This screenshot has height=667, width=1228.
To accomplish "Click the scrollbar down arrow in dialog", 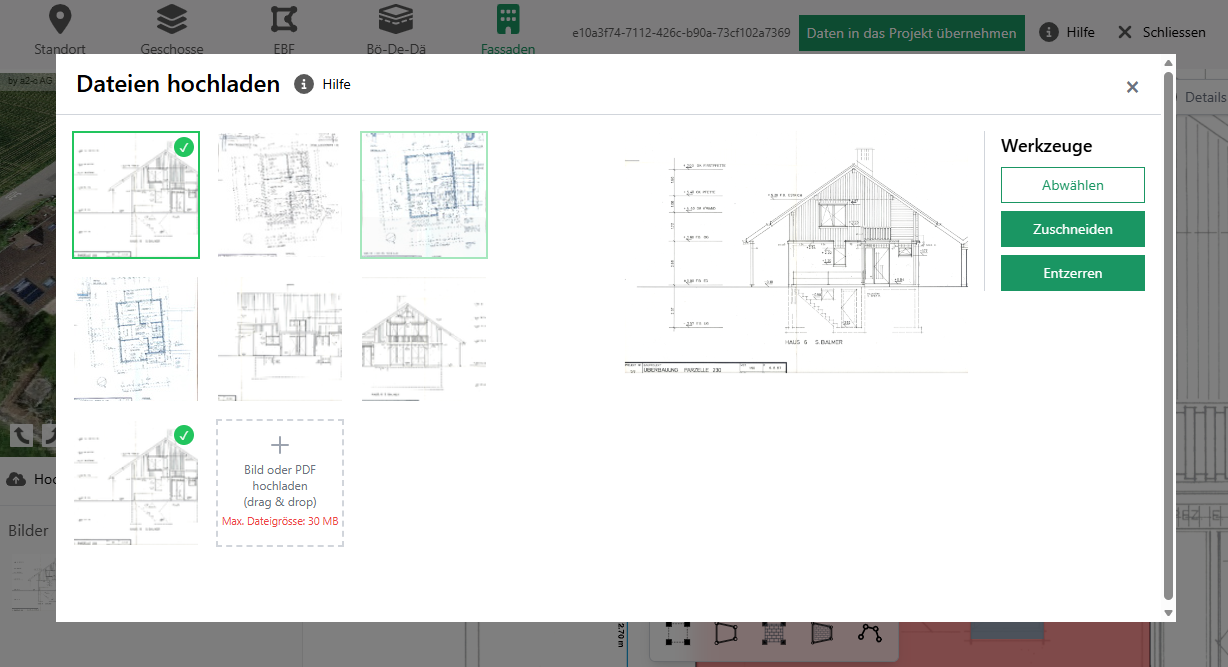I will click(x=1169, y=612).
